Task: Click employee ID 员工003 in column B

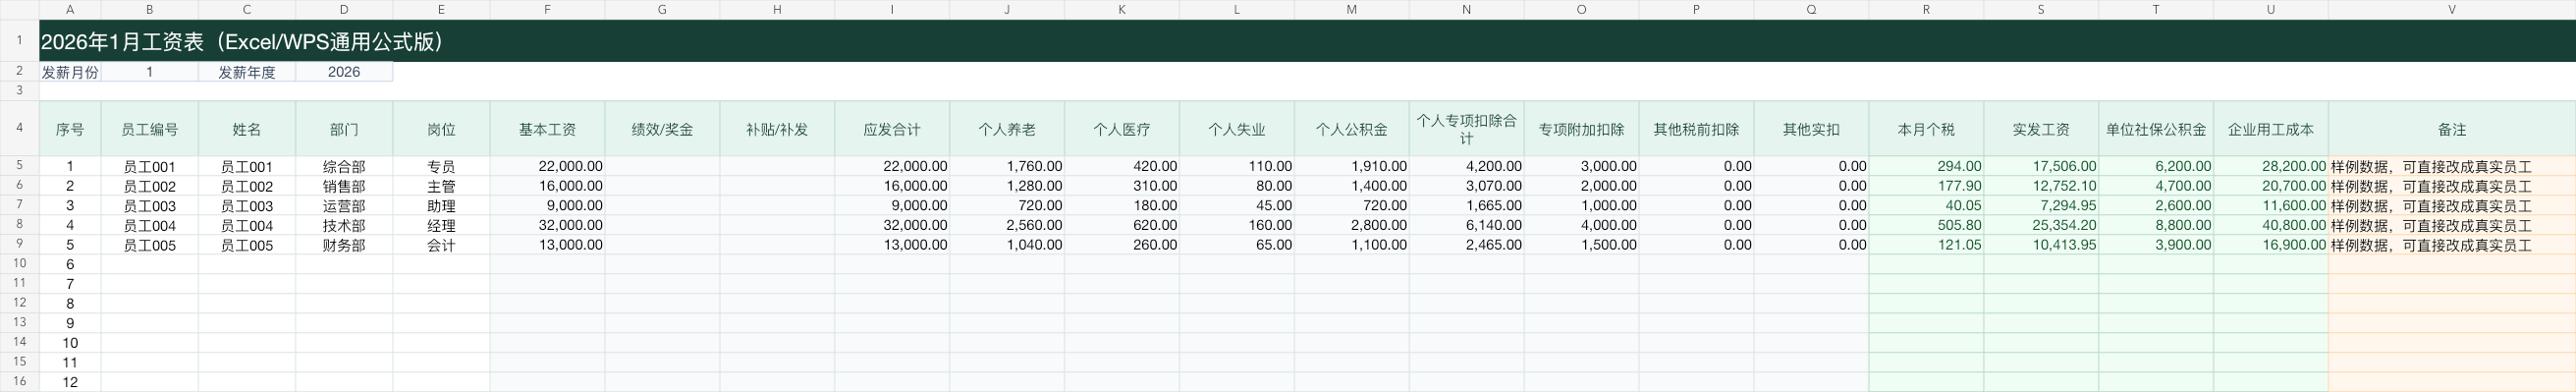Action: (x=150, y=206)
